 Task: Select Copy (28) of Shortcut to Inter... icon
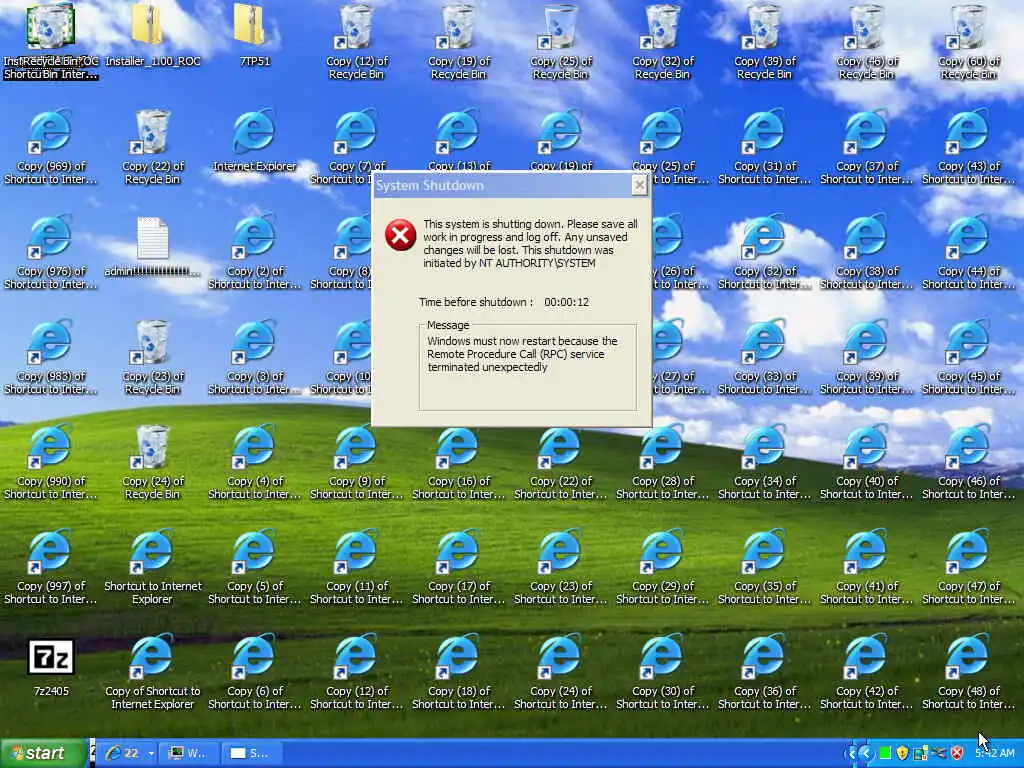click(662, 463)
